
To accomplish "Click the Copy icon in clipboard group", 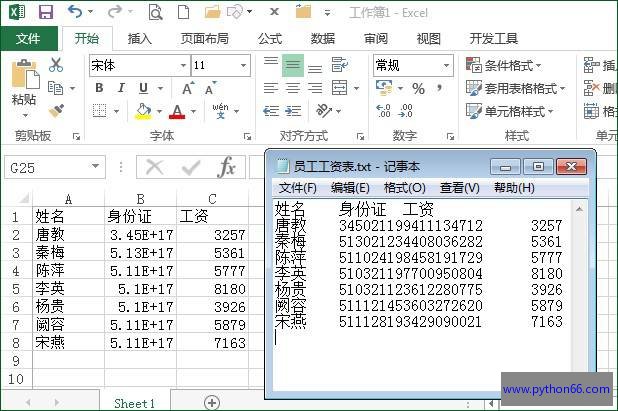I will 55,88.
